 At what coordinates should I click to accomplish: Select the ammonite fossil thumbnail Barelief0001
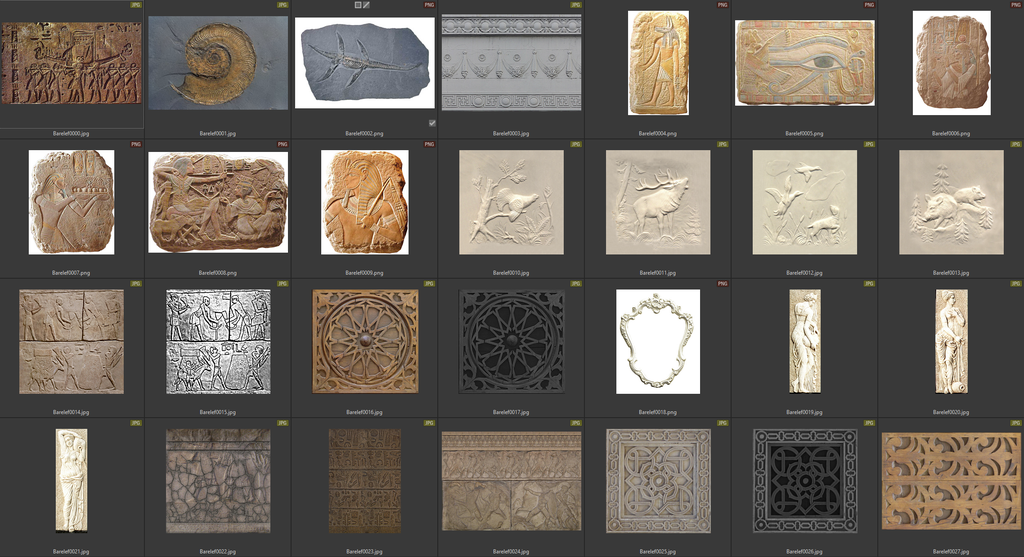[218, 62]
